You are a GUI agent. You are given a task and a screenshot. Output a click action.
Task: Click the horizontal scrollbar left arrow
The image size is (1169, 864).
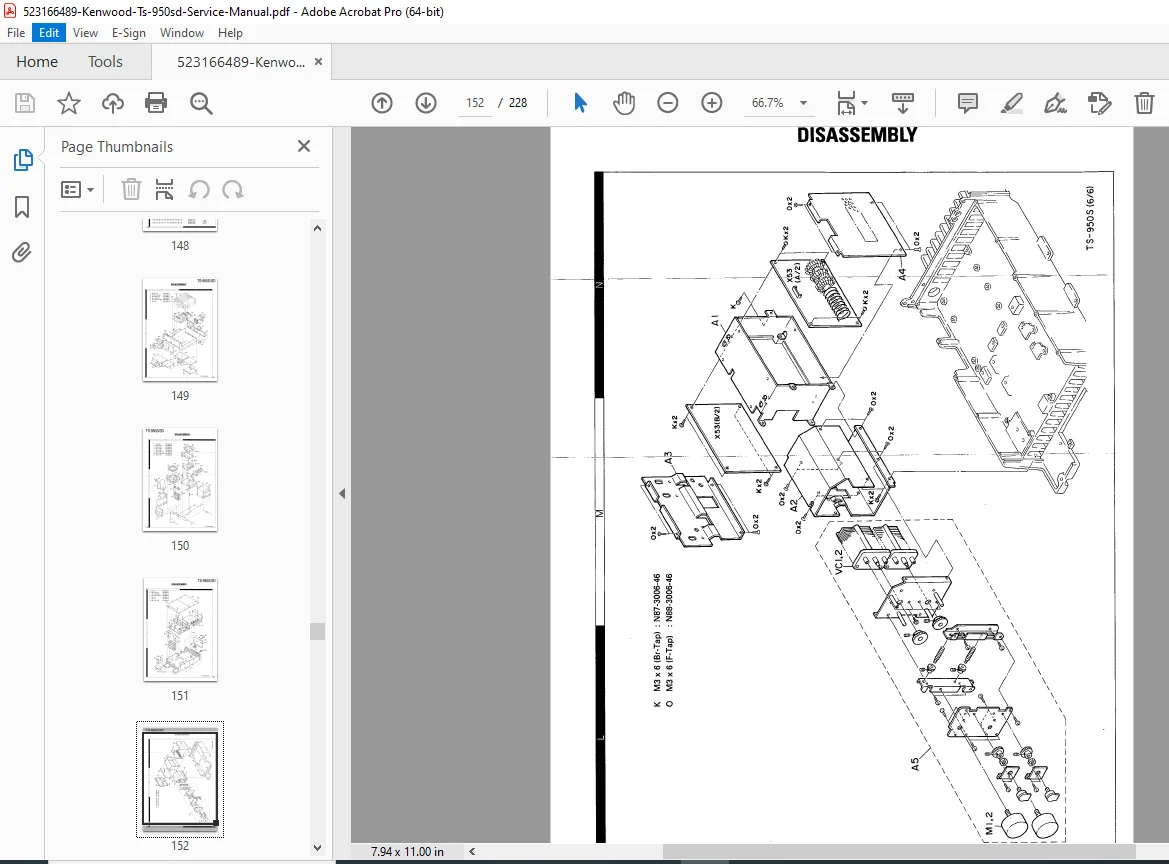(472, 851)
